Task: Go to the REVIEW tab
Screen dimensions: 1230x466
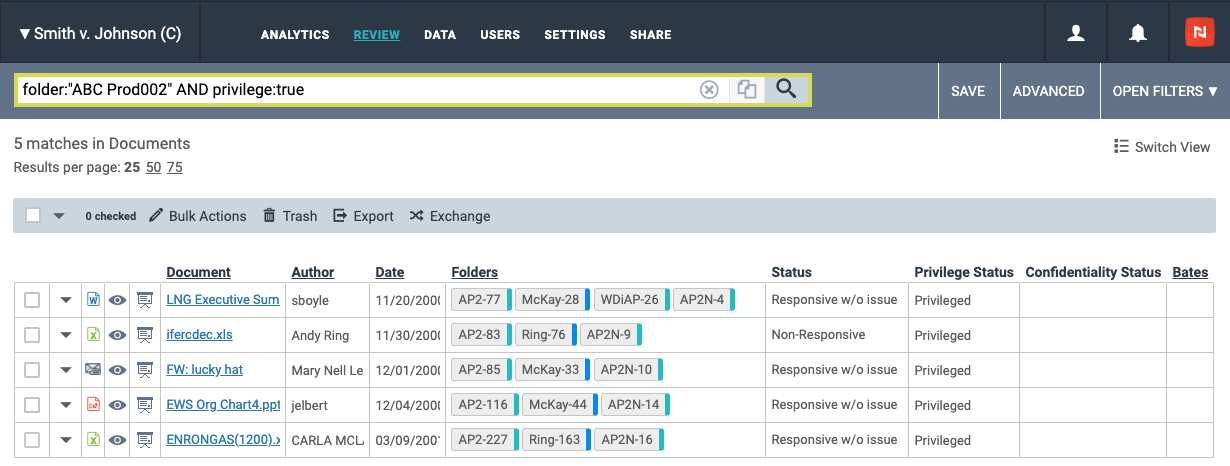Action: 377,34
